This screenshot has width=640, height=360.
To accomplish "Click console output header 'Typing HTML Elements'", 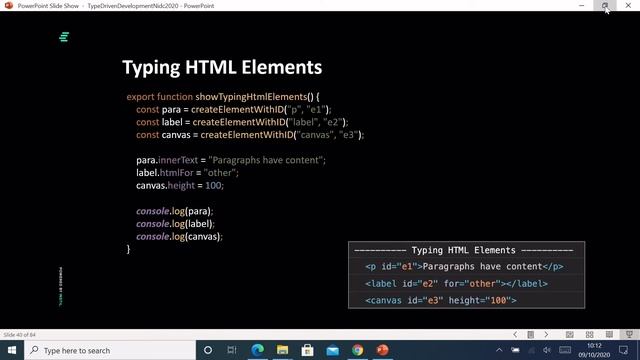I will (463, 250).
